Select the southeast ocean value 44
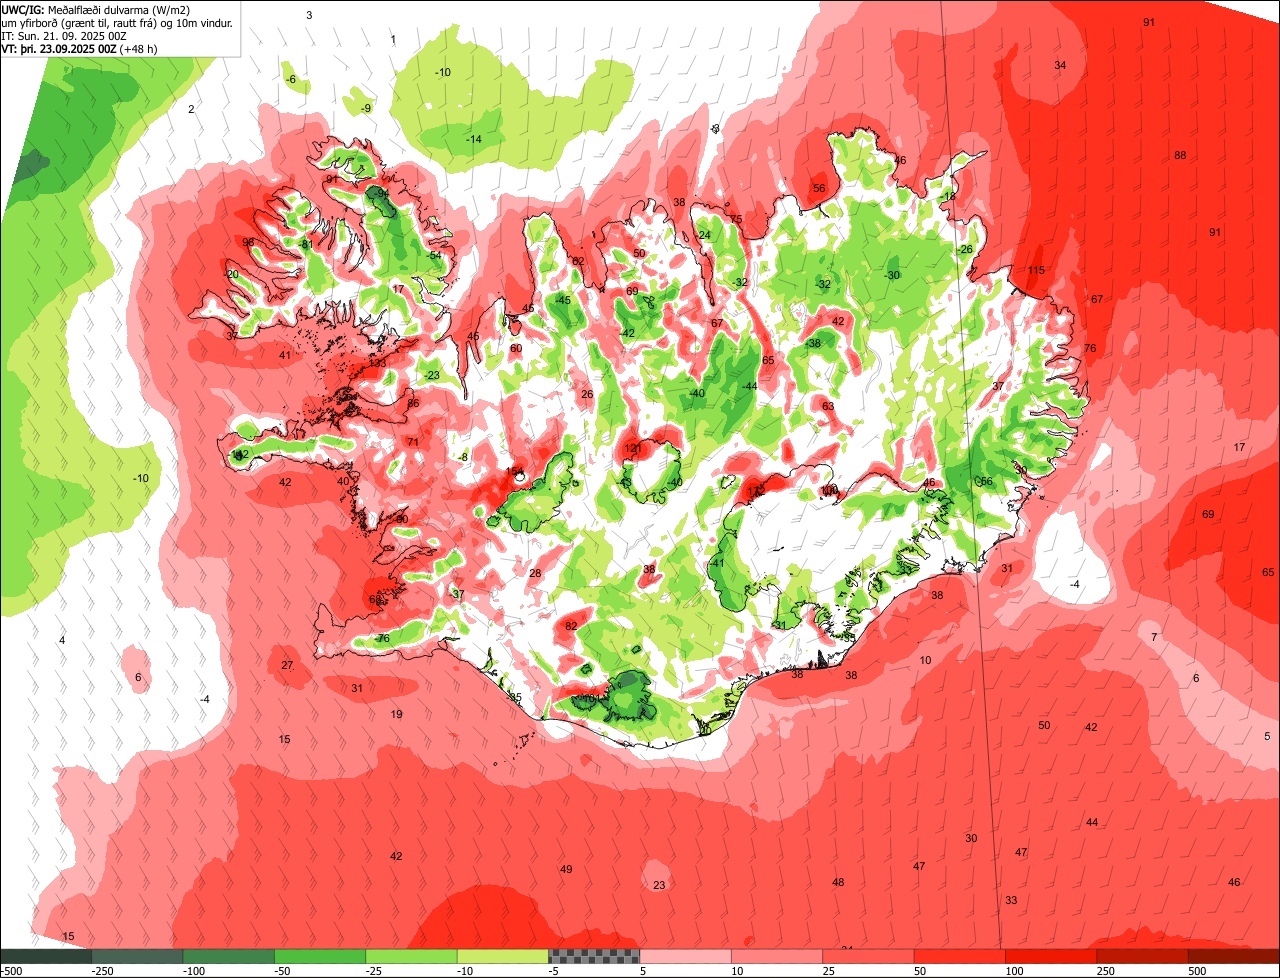1280x978 pixels. [x=1092, y=823]
